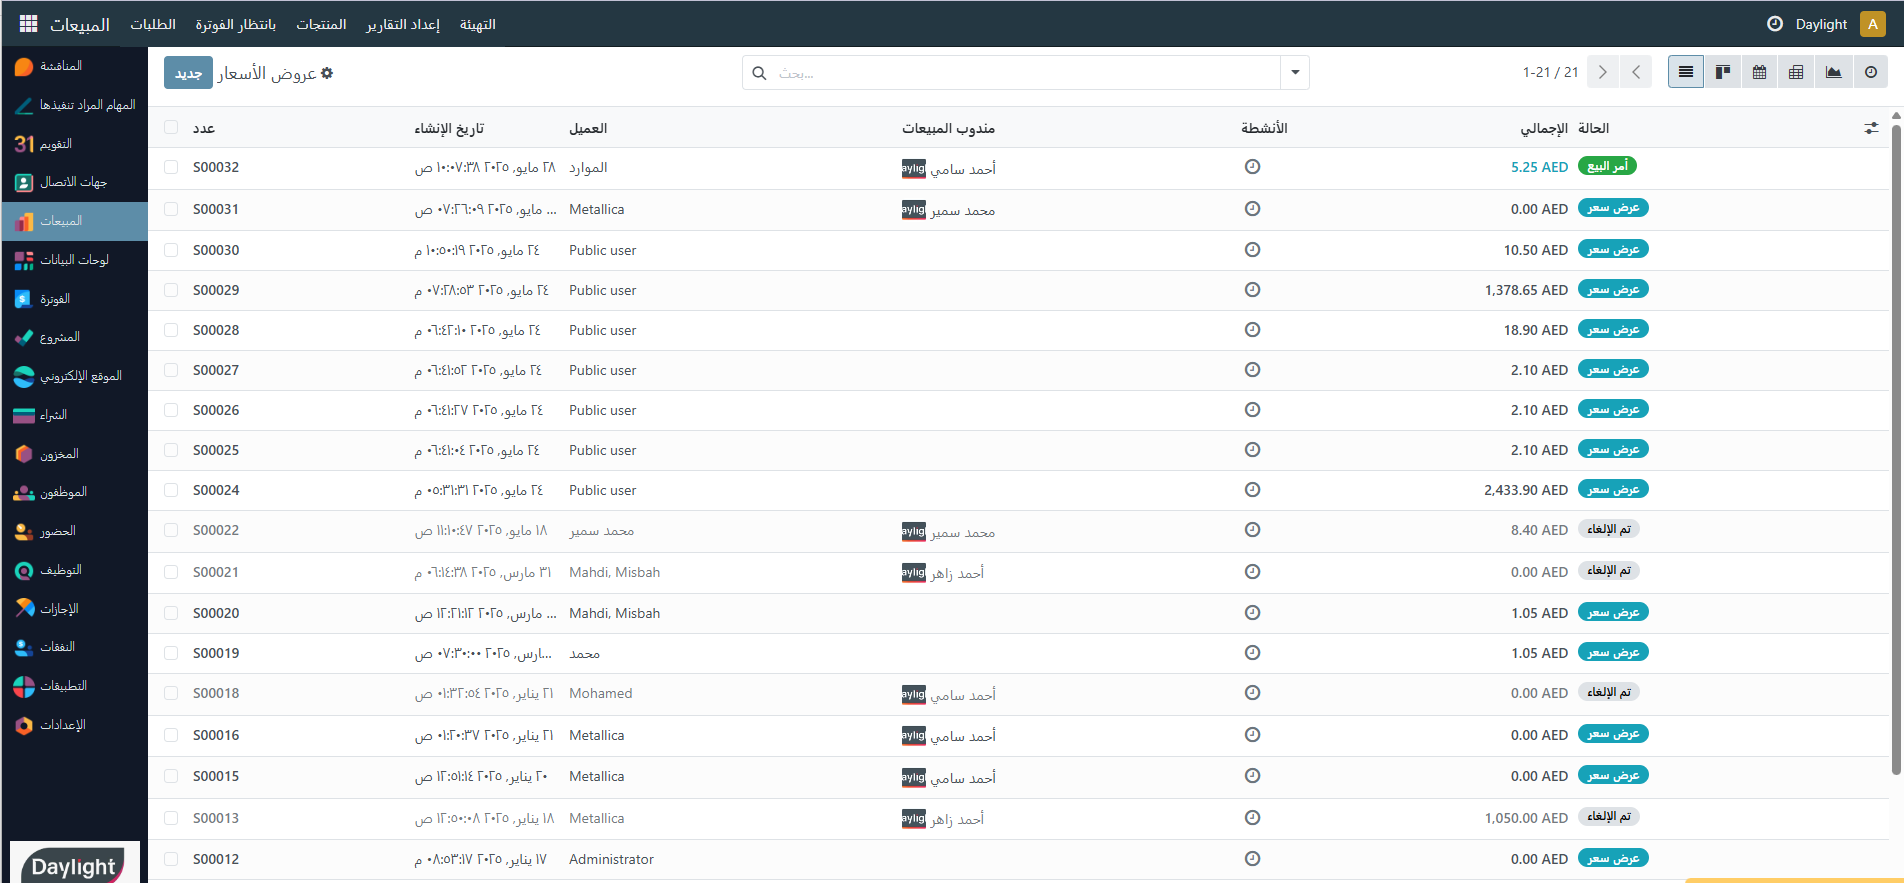Open the user account menu
1904x883 pixels.
pos(1872,24)
